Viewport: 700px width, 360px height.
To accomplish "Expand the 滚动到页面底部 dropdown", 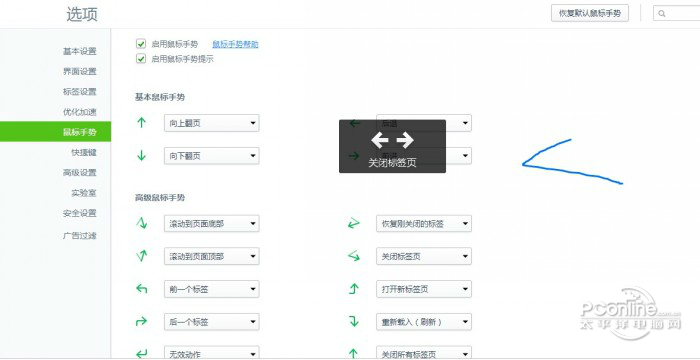I will coord(212,223).
